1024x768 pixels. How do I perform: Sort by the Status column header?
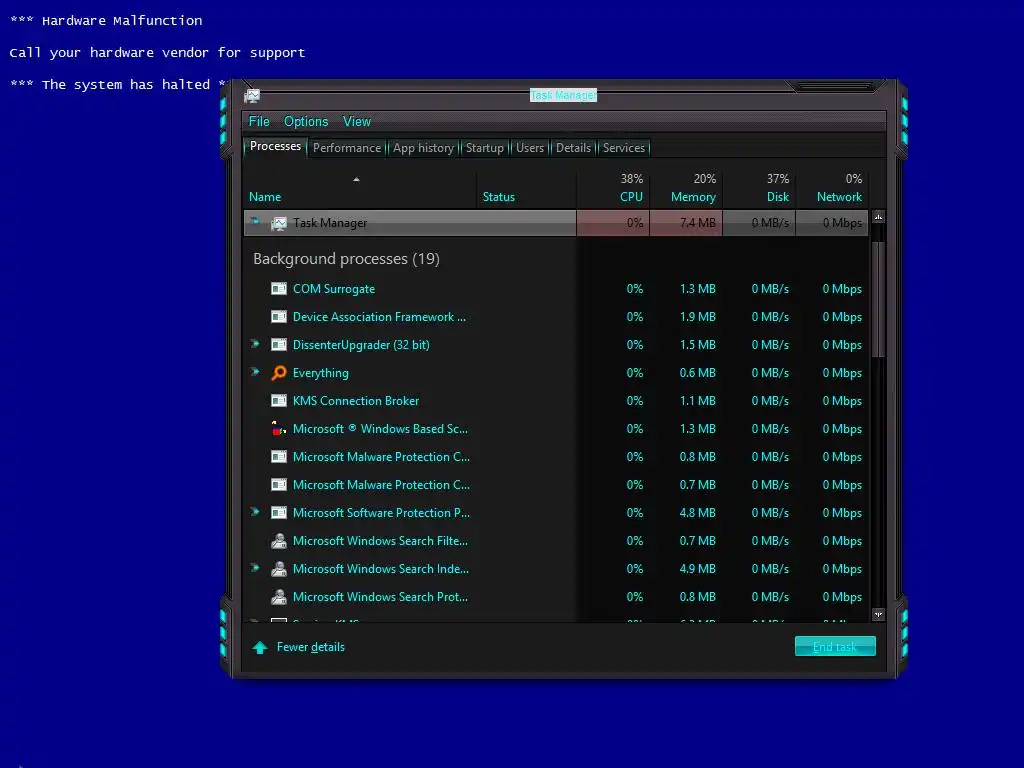coord(526,188)
